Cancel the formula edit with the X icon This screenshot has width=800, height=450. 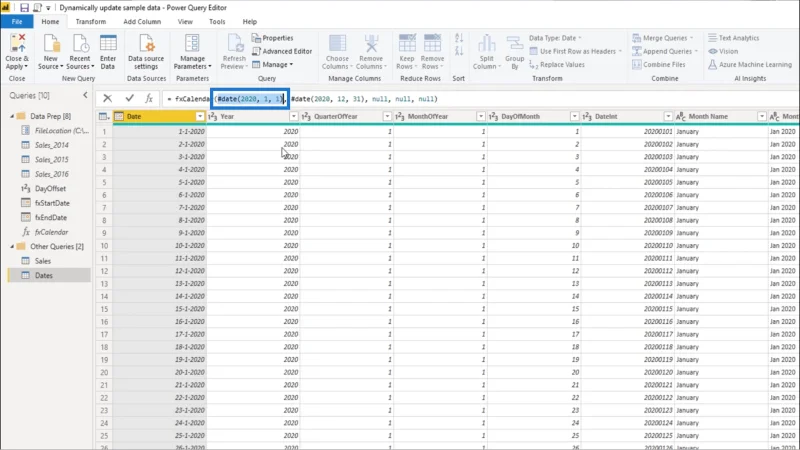point(107,98)
